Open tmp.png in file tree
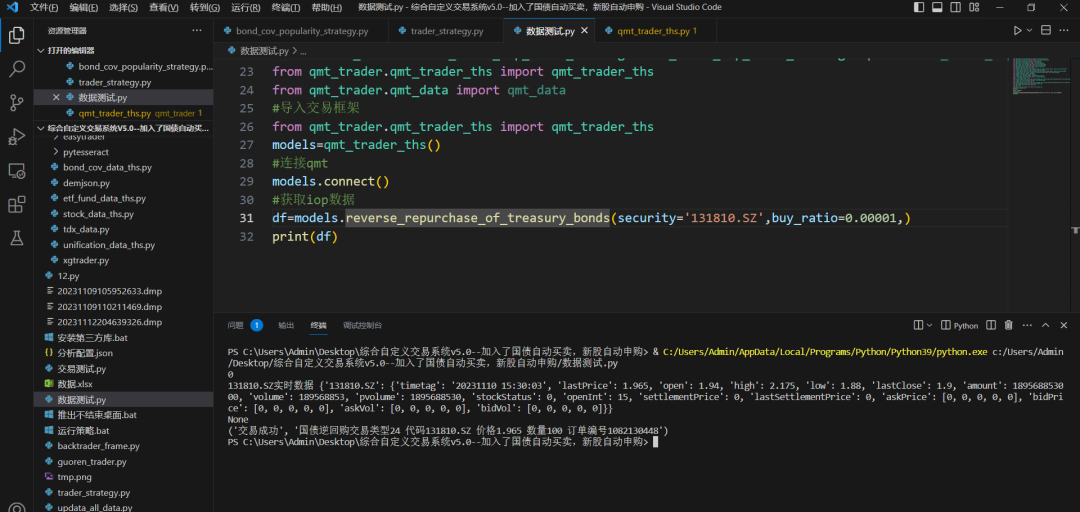1080x512 pixels. click(74, 477)
